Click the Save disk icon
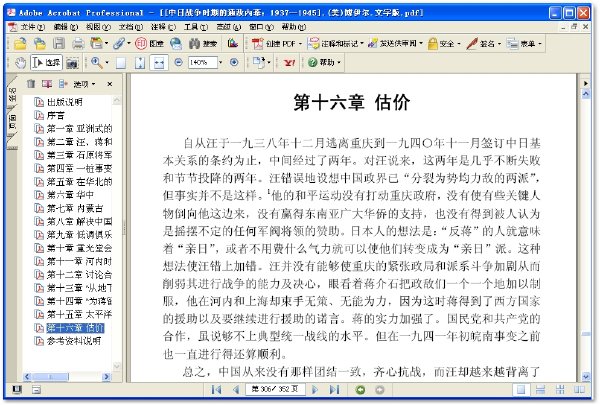Viewport: 600px width, 406px height. pyautogui.click(x=59, y=44)
